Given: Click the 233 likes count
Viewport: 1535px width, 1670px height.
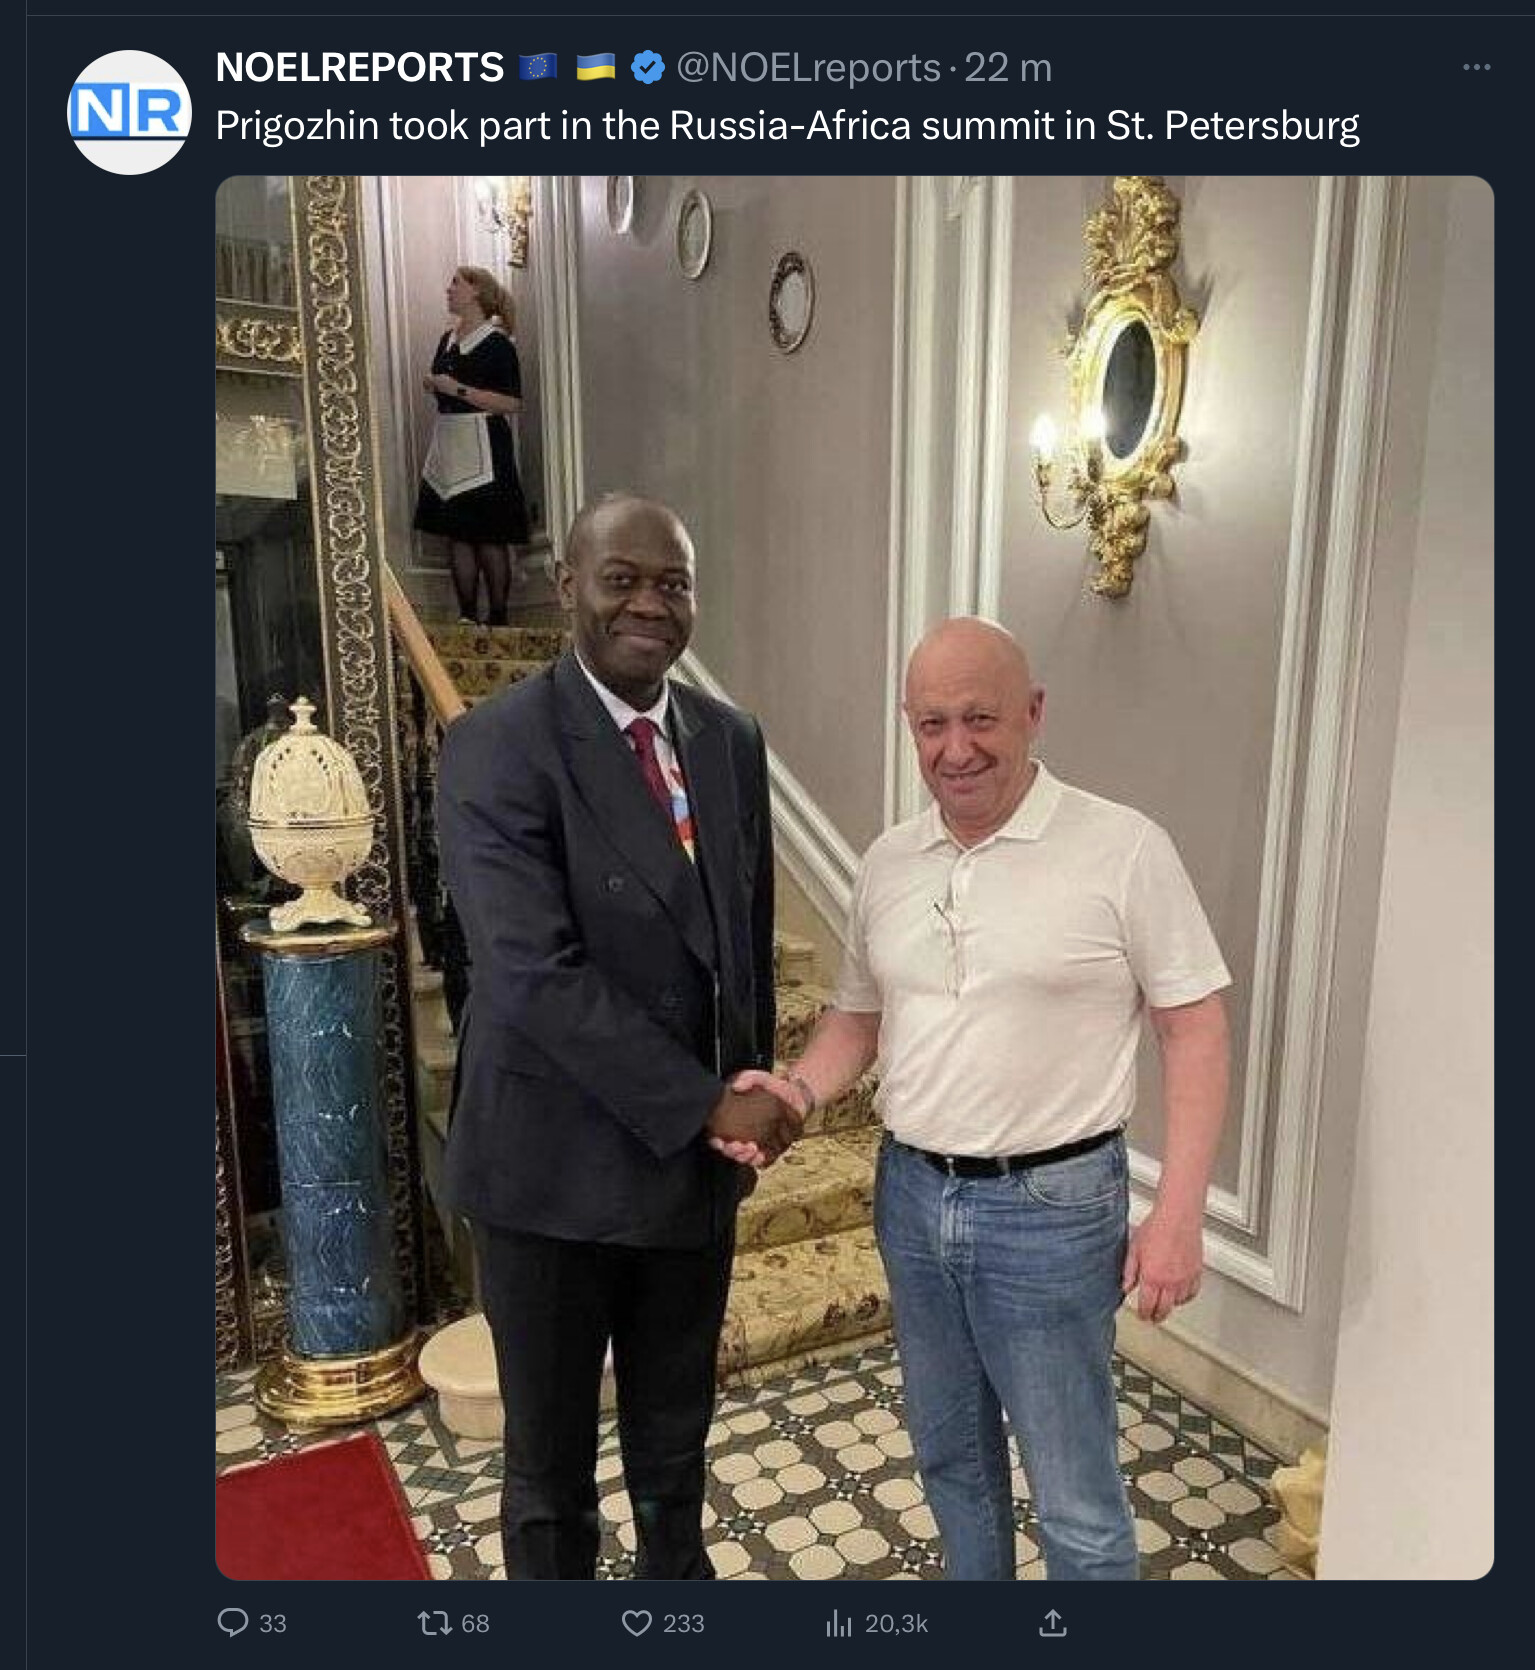Looking at the screenshot, I should tap(684, 1623).
